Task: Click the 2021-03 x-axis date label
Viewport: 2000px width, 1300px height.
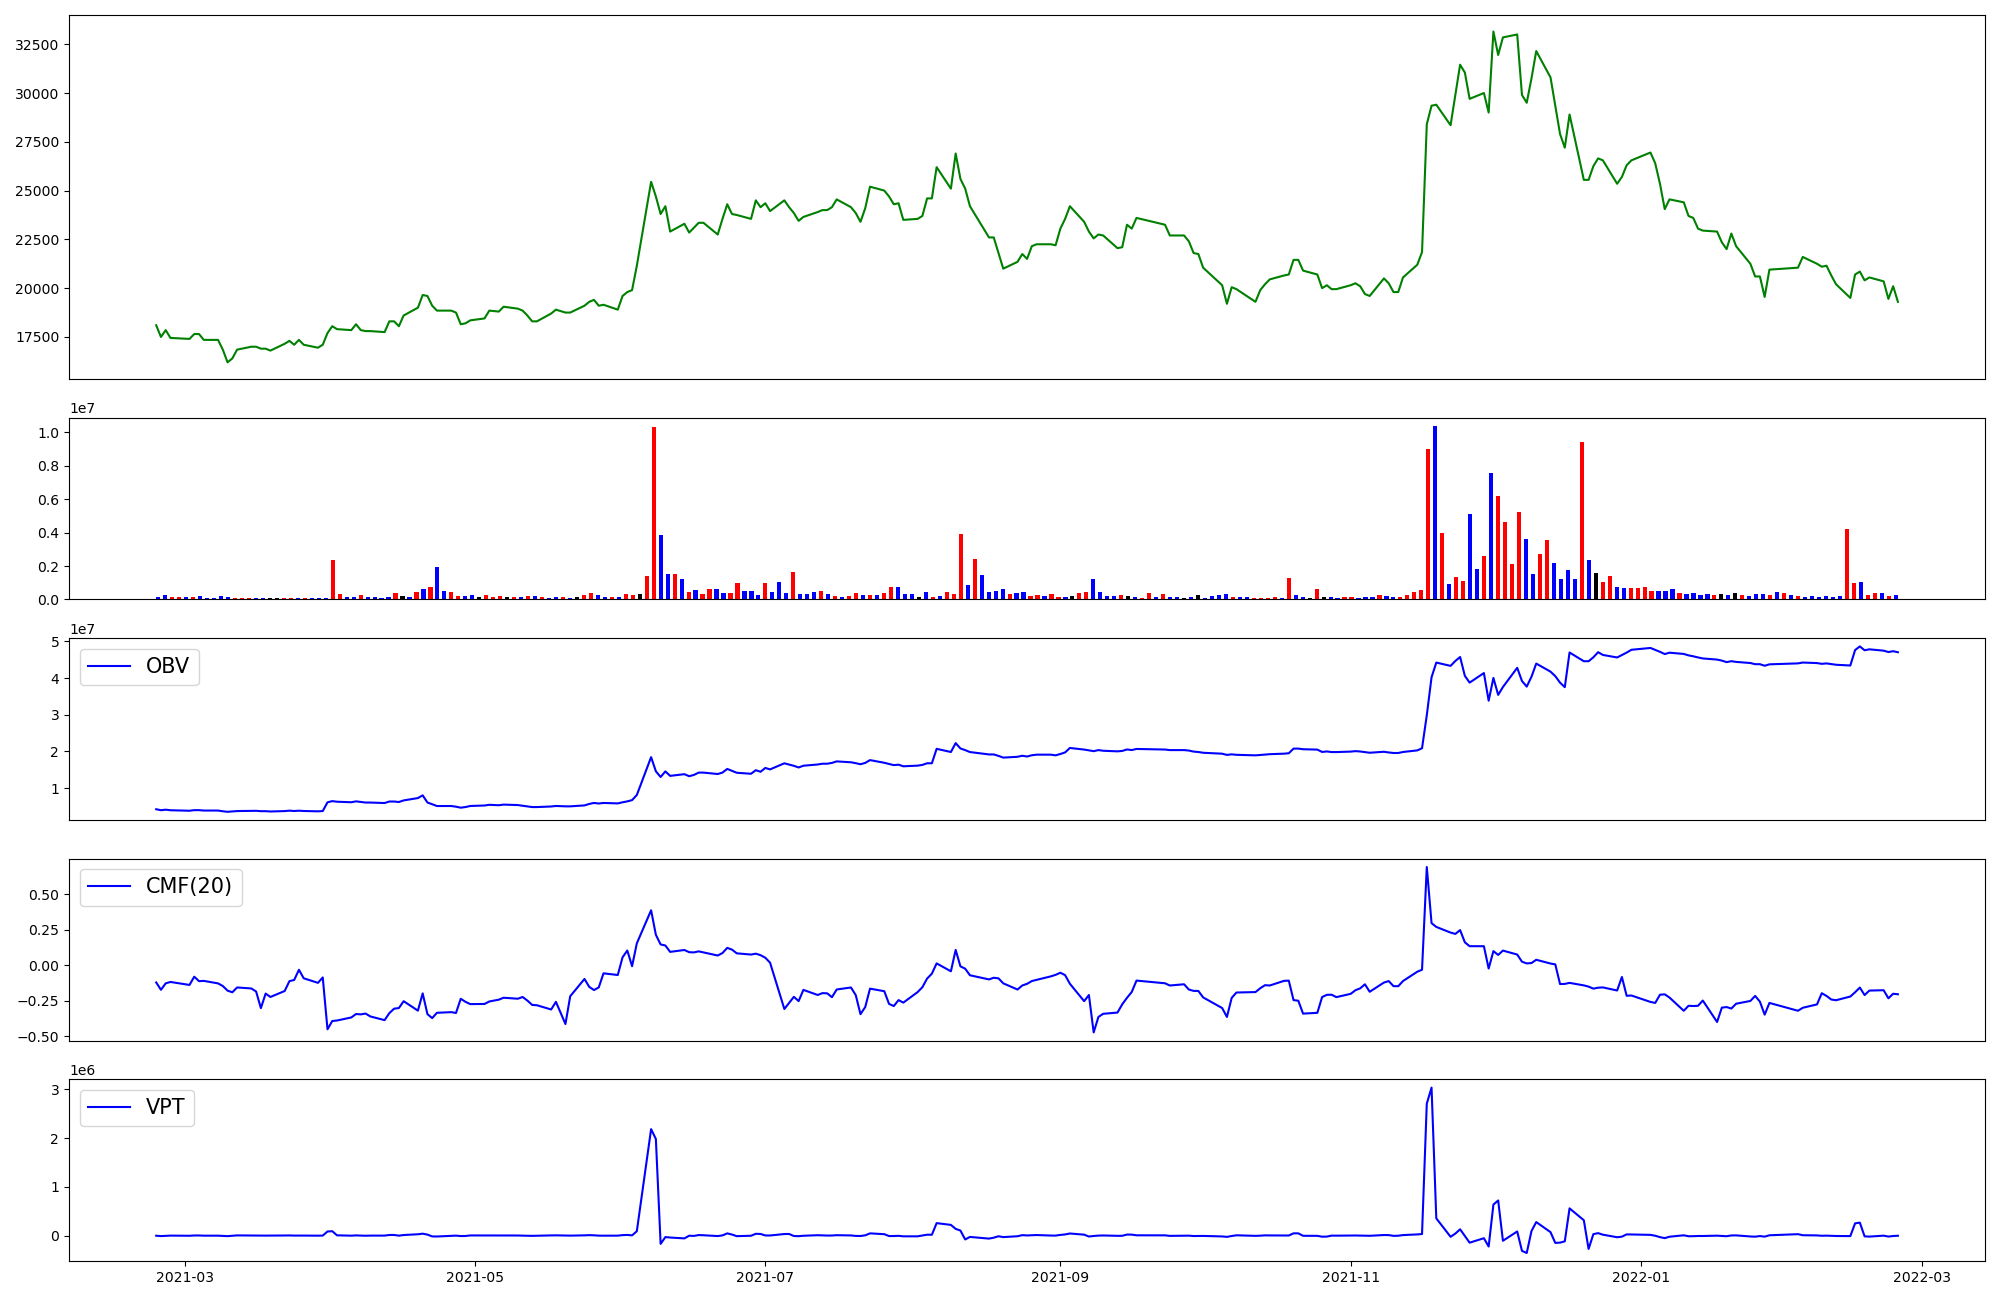Action: click(185, 1277)
